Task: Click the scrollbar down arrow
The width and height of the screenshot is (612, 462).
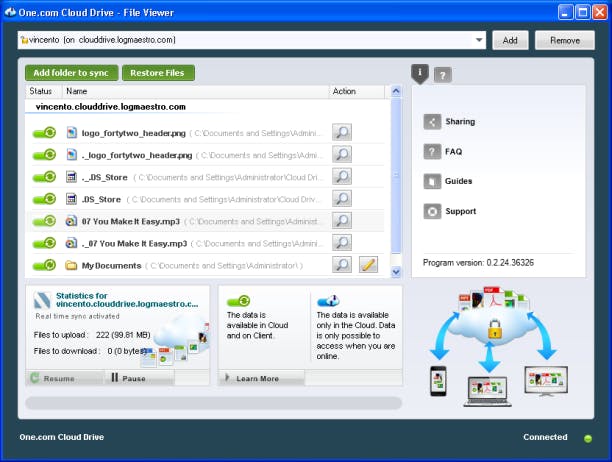Action: [396, 272]
